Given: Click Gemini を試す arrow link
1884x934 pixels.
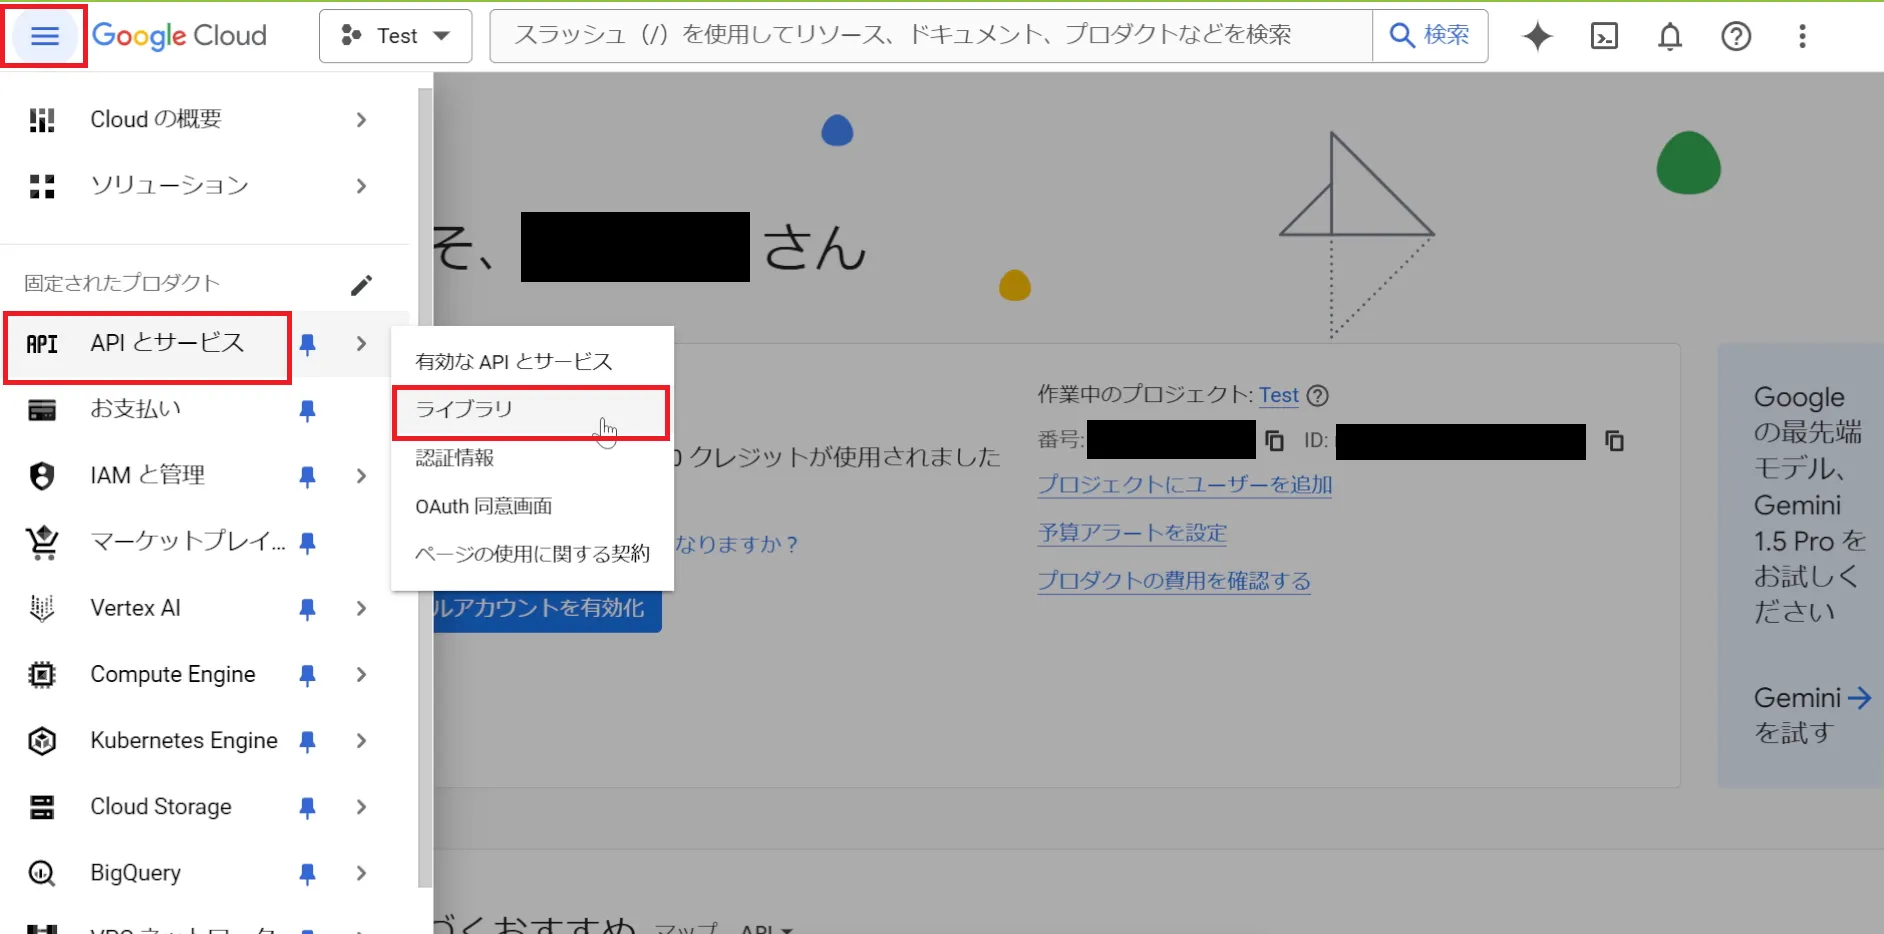Looking at the screenshot, I should pyautogui.click(x=1812, y=715).
